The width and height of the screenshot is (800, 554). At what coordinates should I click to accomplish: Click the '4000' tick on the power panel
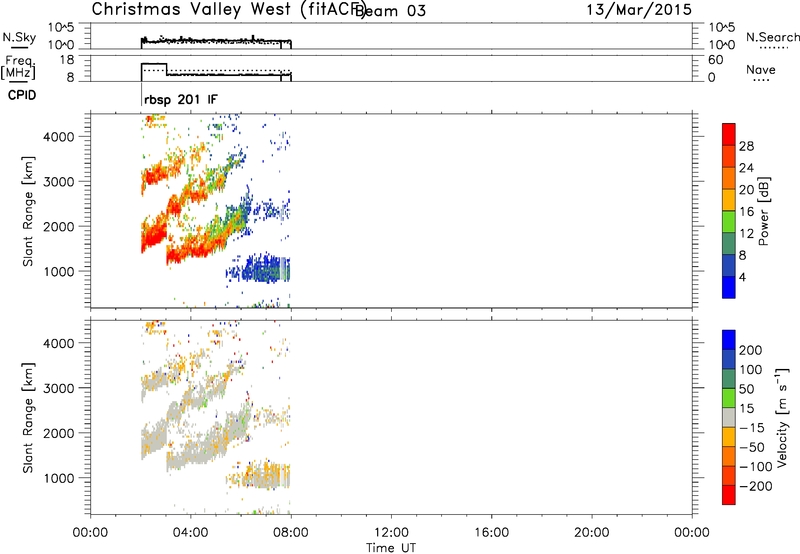[59, 137]
